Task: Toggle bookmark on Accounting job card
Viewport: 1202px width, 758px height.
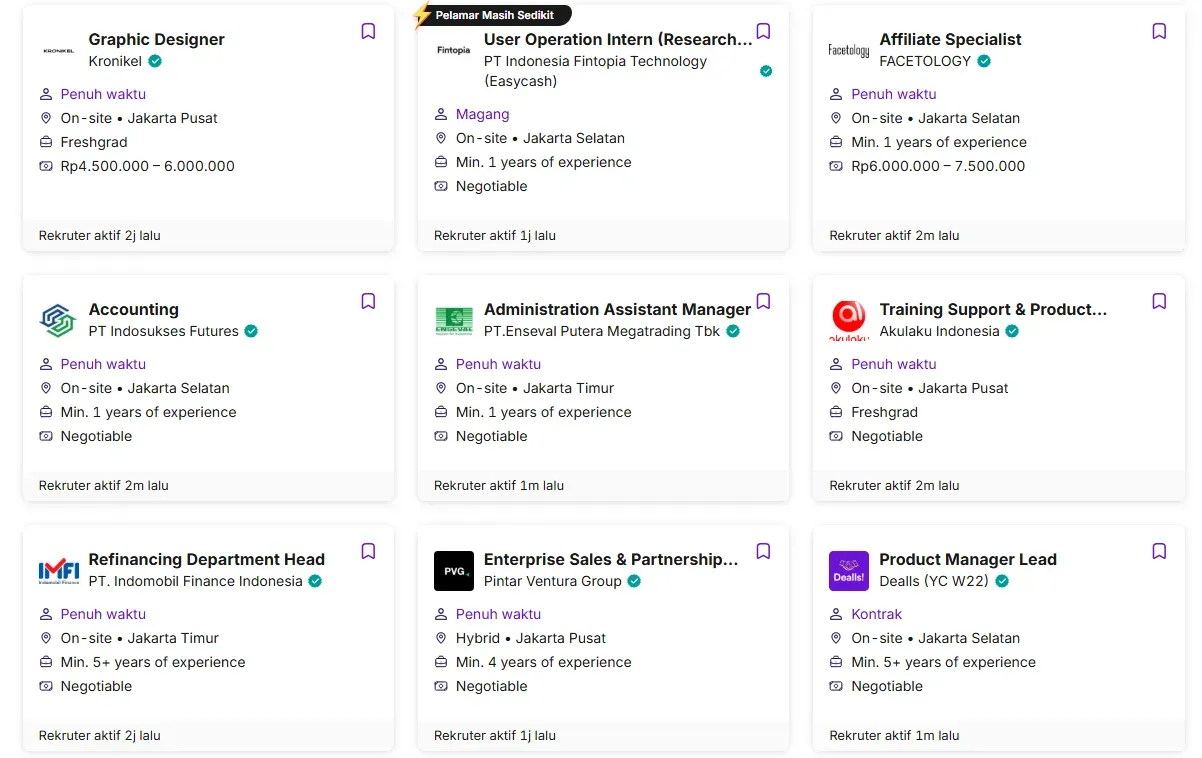Action: click(368, 302)
